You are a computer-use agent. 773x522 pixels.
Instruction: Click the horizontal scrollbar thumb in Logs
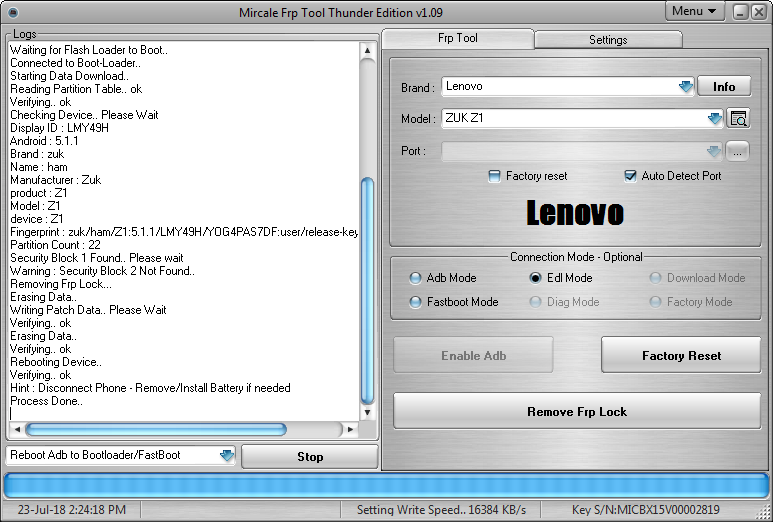click(x=156, y=429)
